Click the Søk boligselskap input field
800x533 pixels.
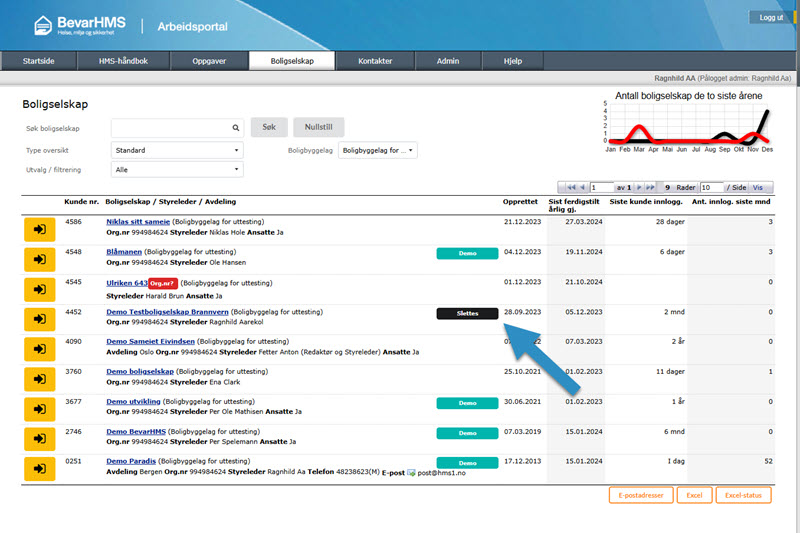[170, 128]
